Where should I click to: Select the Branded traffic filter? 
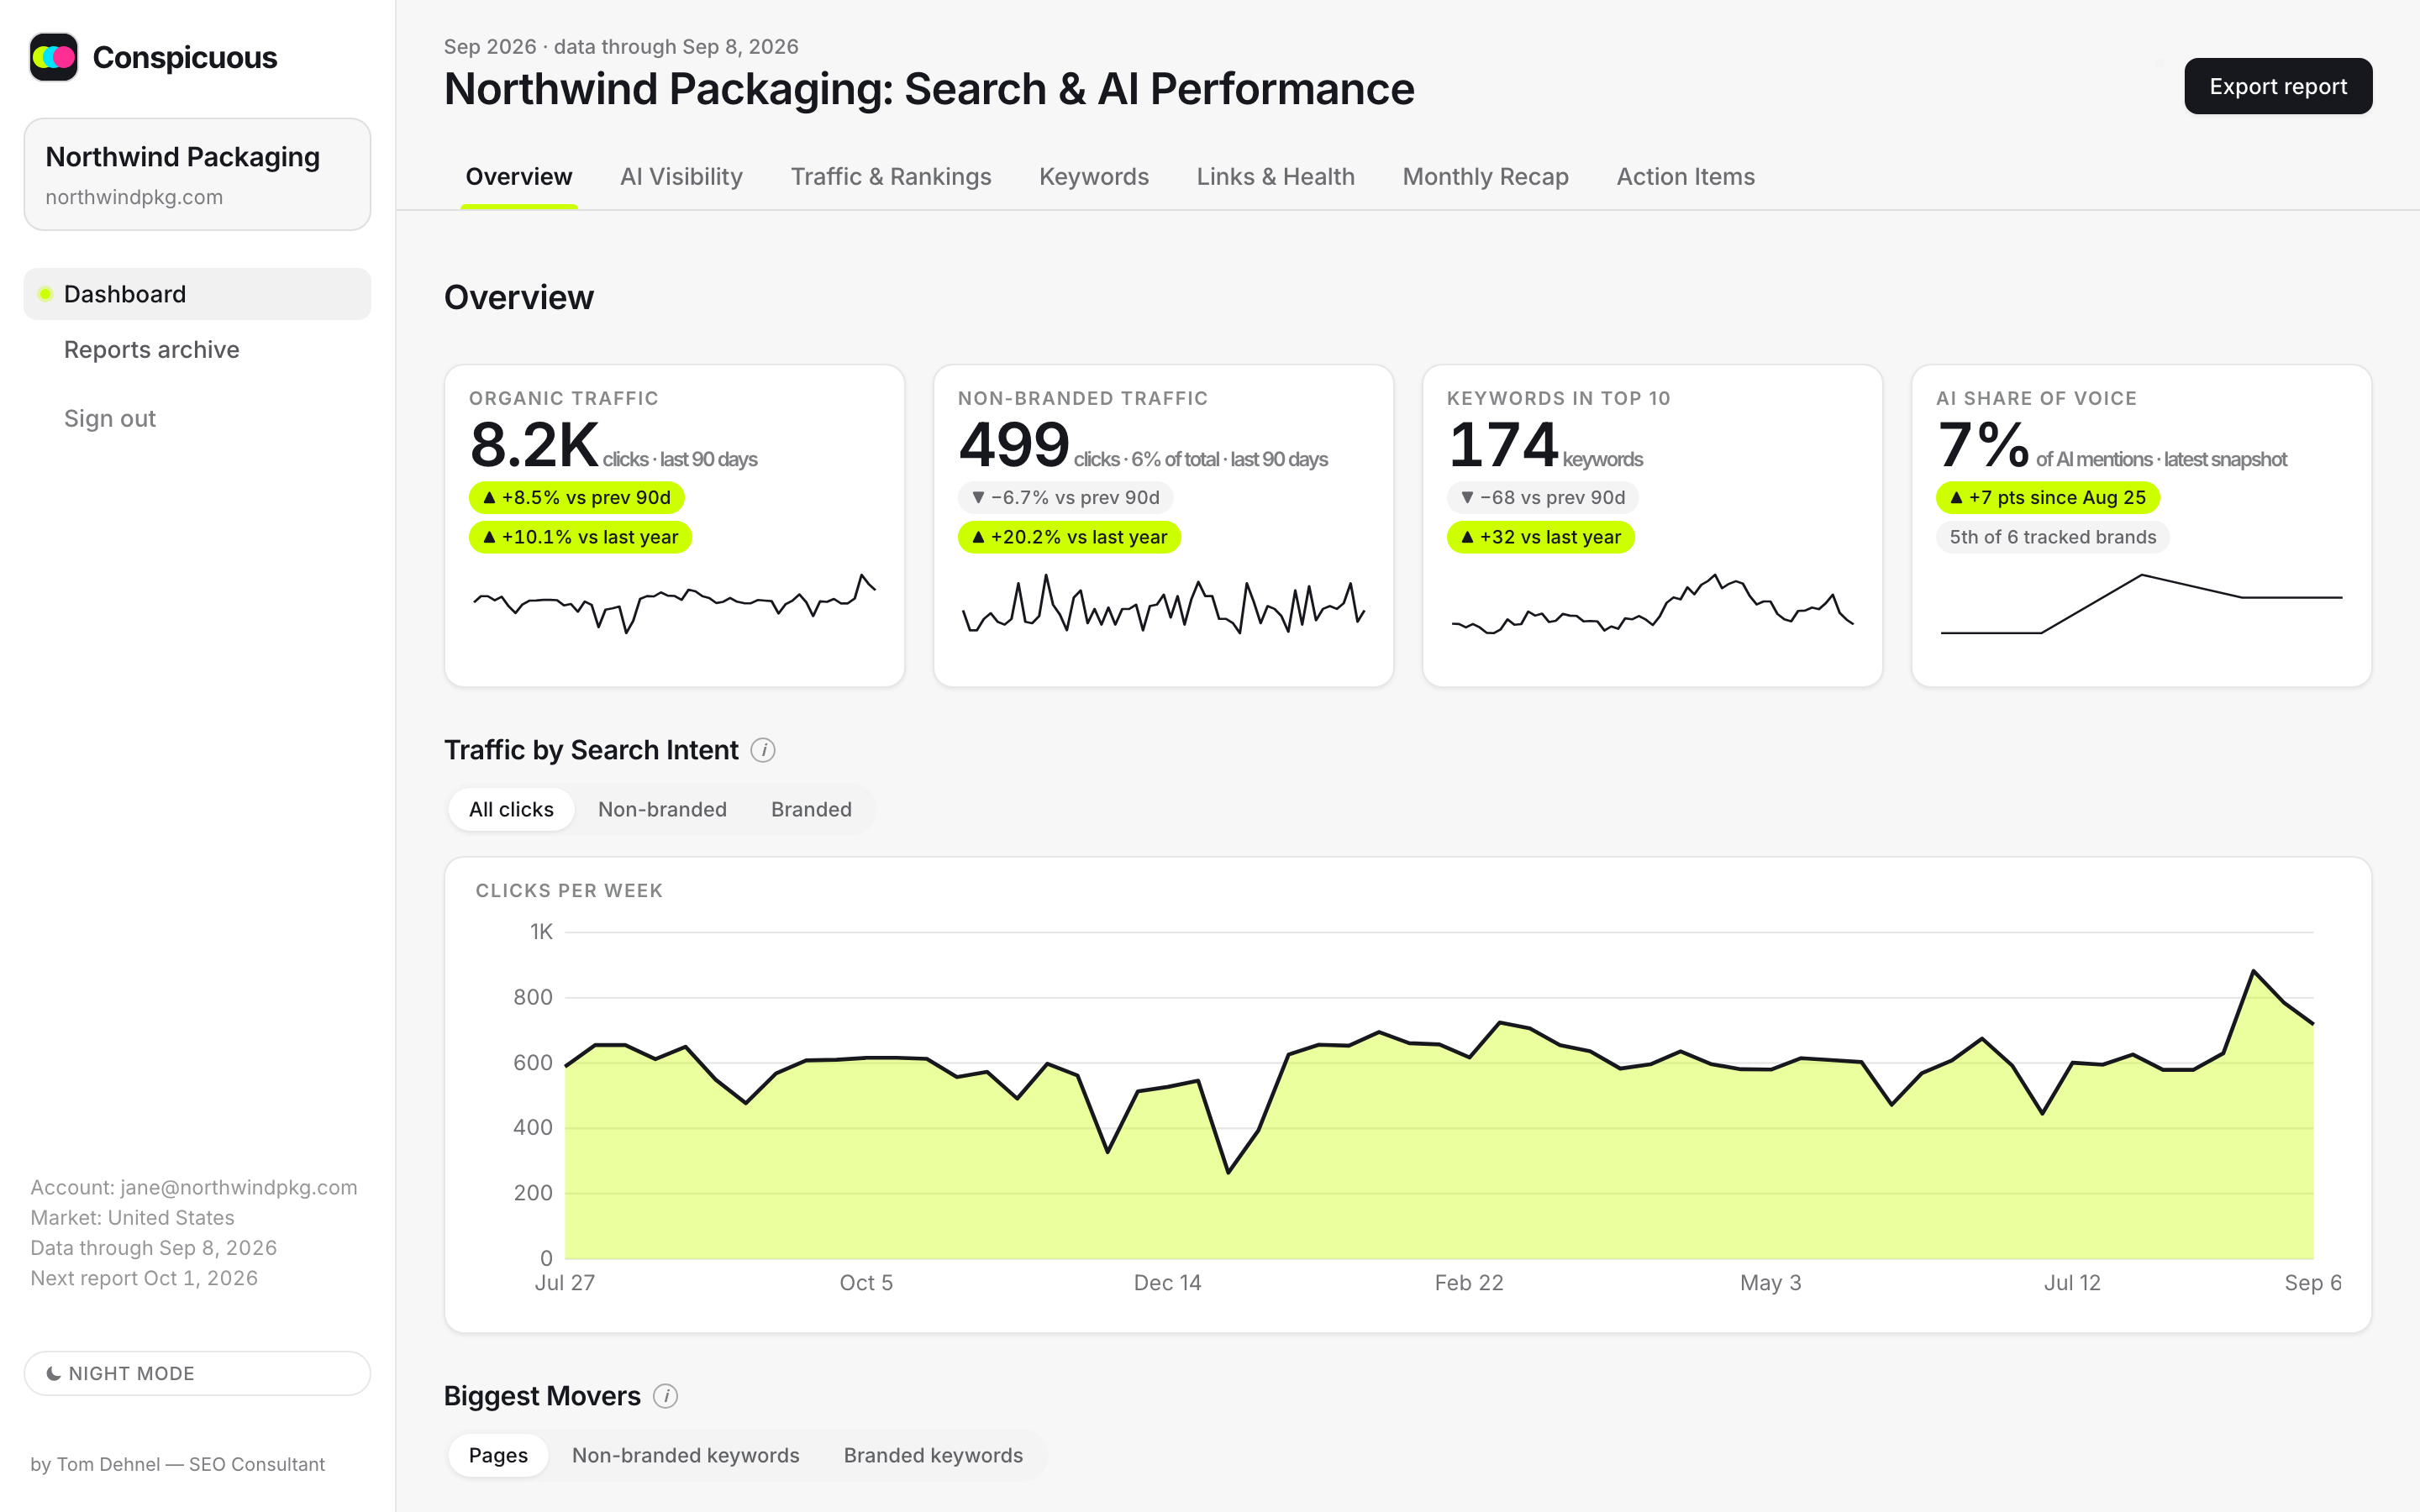811,809
